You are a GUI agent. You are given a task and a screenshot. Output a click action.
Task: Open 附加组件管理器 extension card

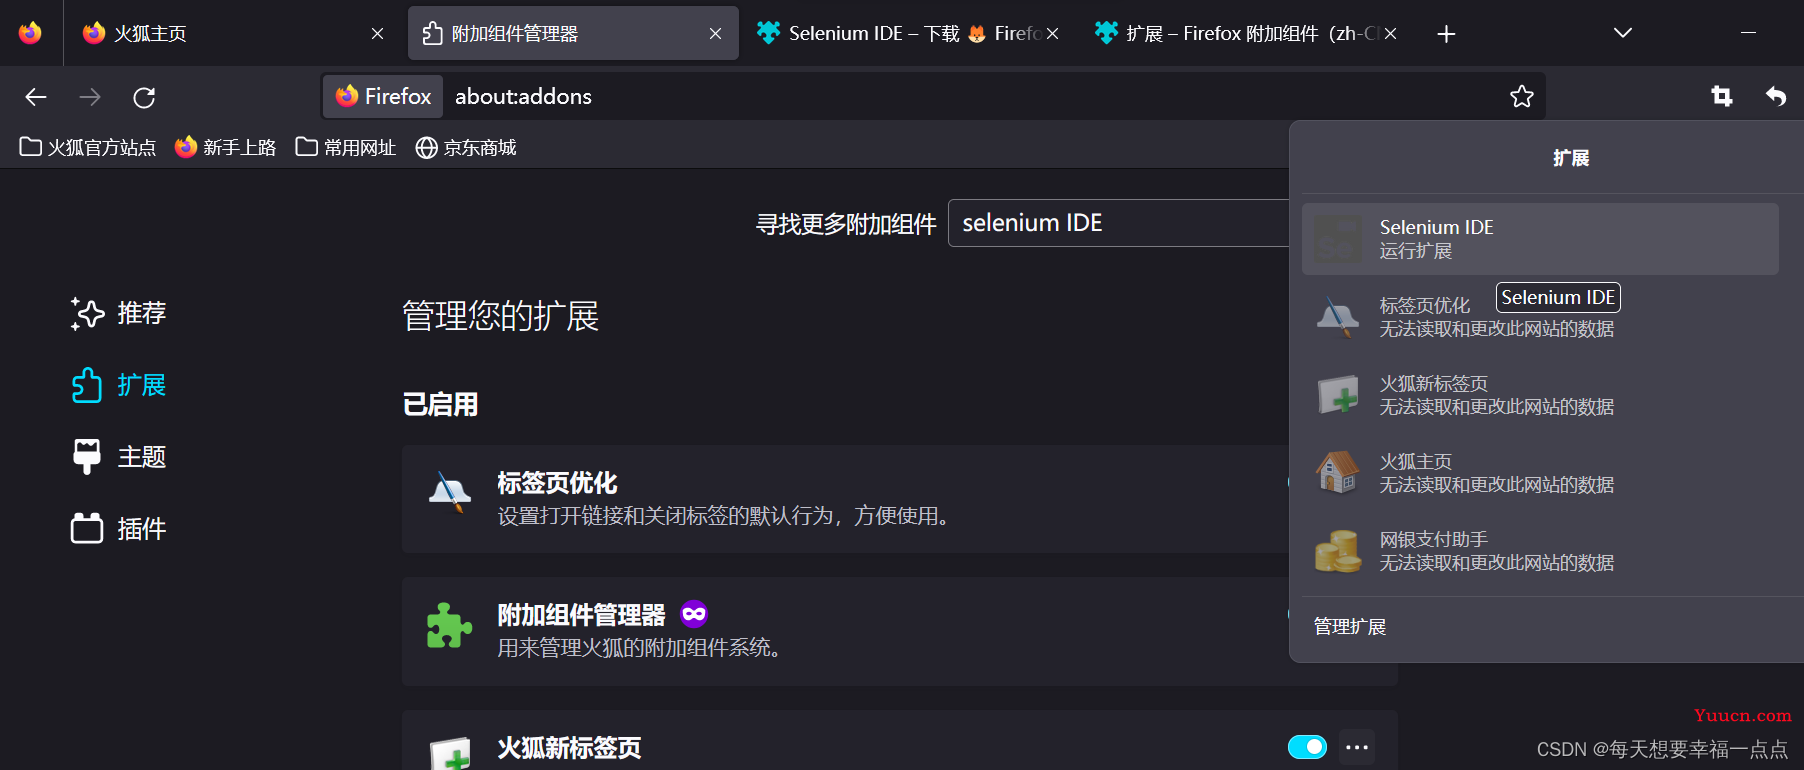pos(845,631)
